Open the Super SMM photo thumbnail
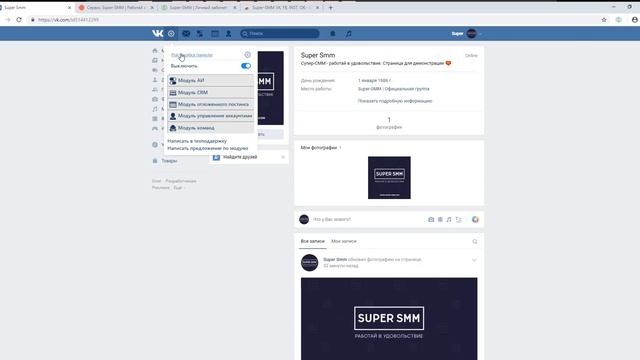640x360 pixels. point(389,178)
